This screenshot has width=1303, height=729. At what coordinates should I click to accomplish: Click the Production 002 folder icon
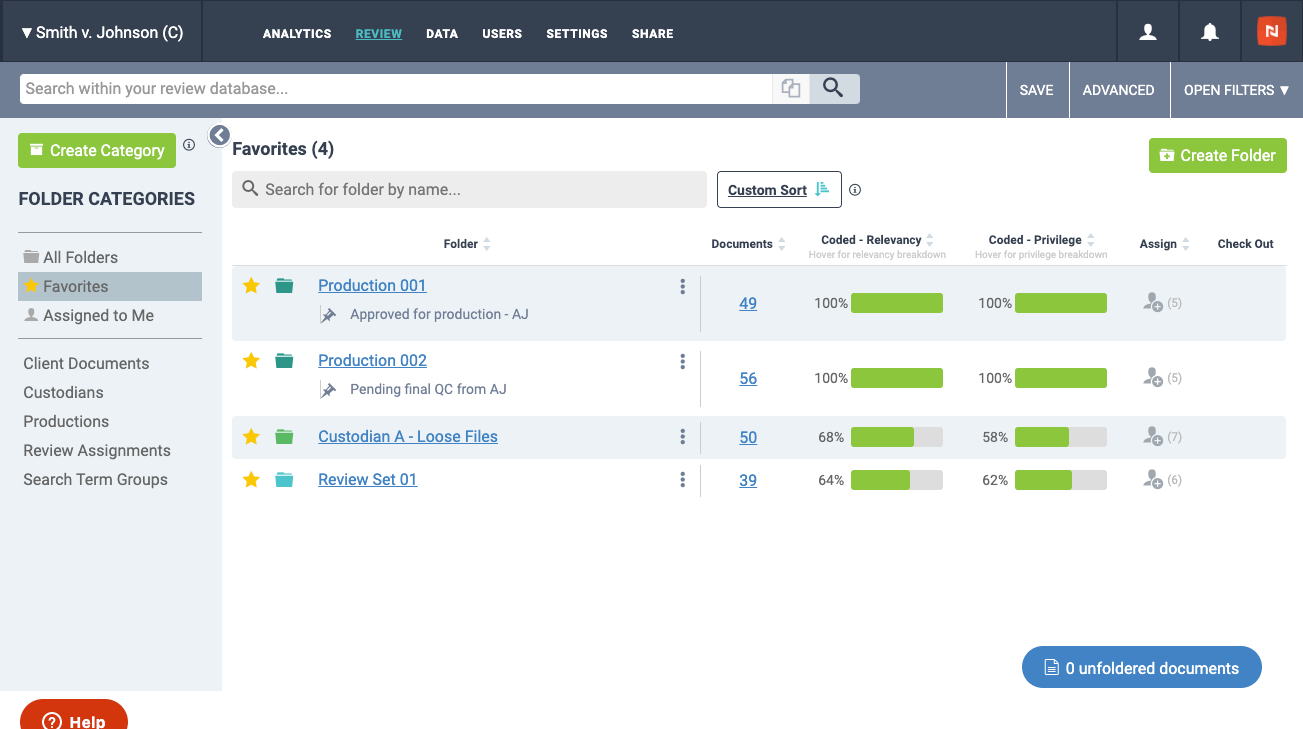(284, 361)
